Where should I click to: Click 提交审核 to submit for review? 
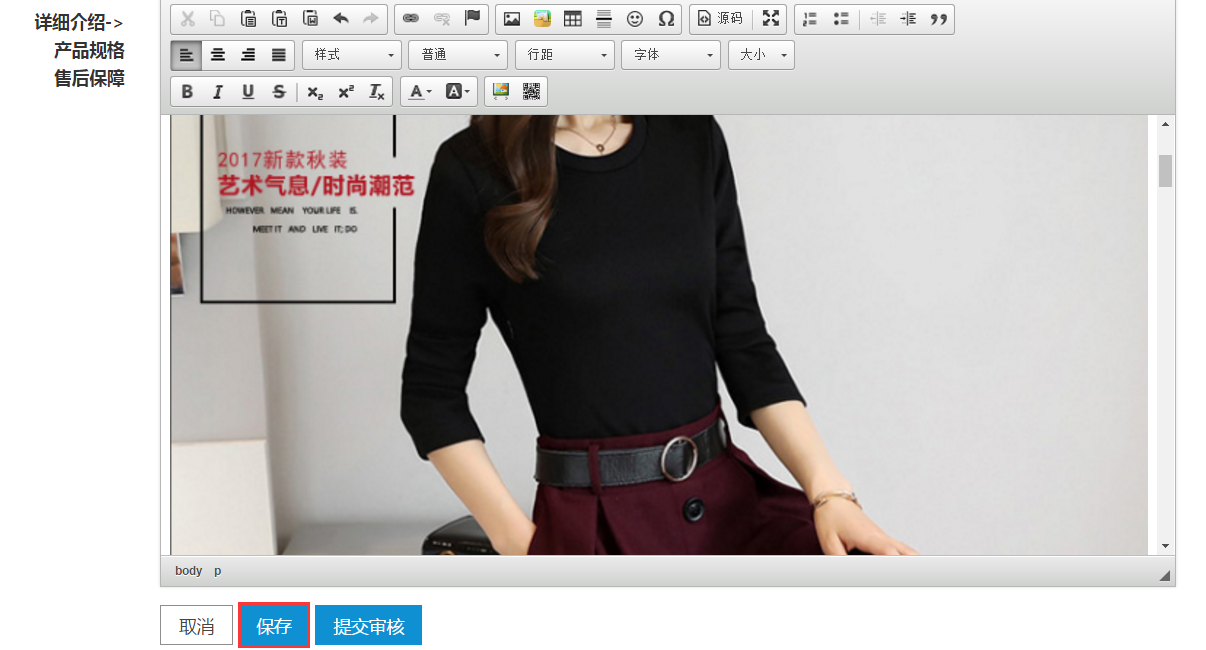pyautogui.click(x=368, y=626)
